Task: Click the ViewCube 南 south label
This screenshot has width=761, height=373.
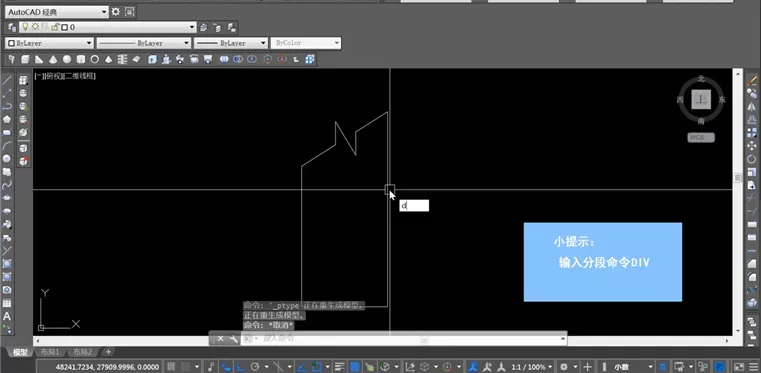Action: (701, 121)
